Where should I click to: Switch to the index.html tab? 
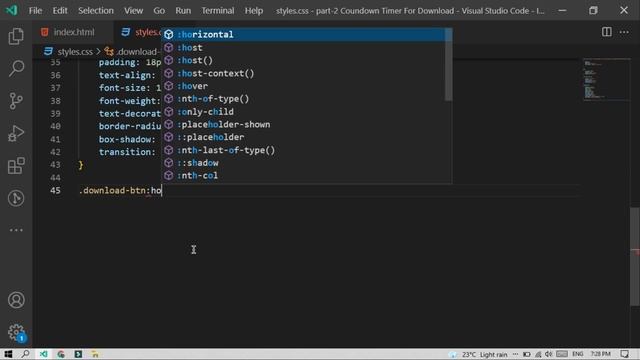click(73, 32)
